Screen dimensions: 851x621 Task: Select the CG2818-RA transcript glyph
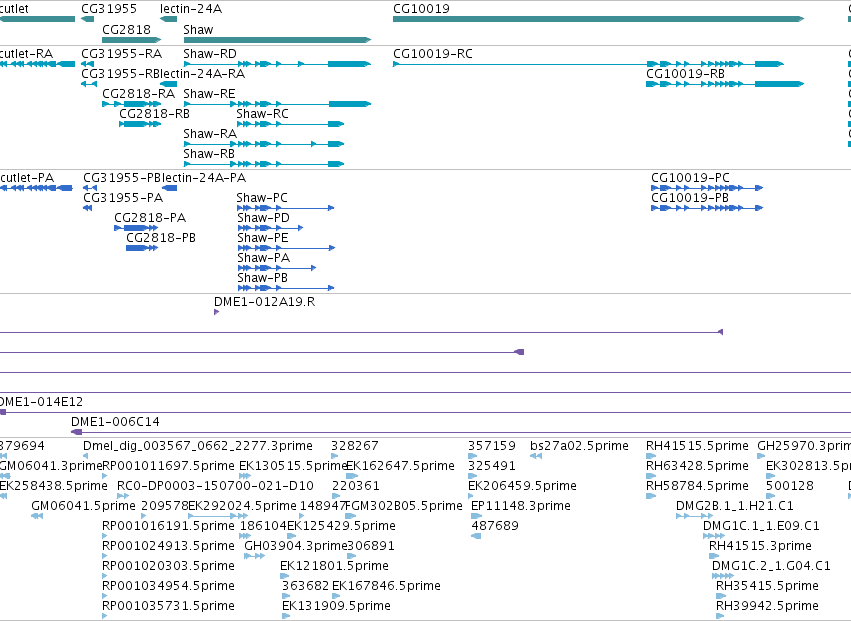132,104
